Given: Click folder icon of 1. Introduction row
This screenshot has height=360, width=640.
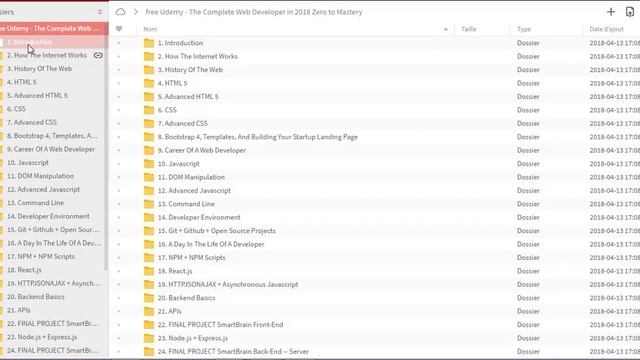Looking at the screenshot, I should [149, 43].
